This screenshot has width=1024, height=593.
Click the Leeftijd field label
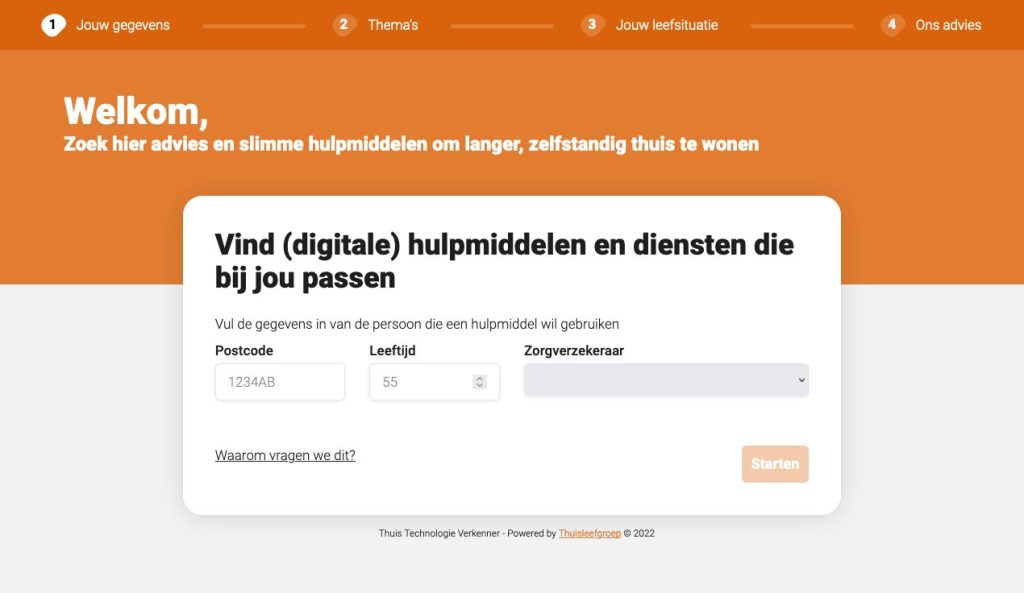[x=392, y=351]
